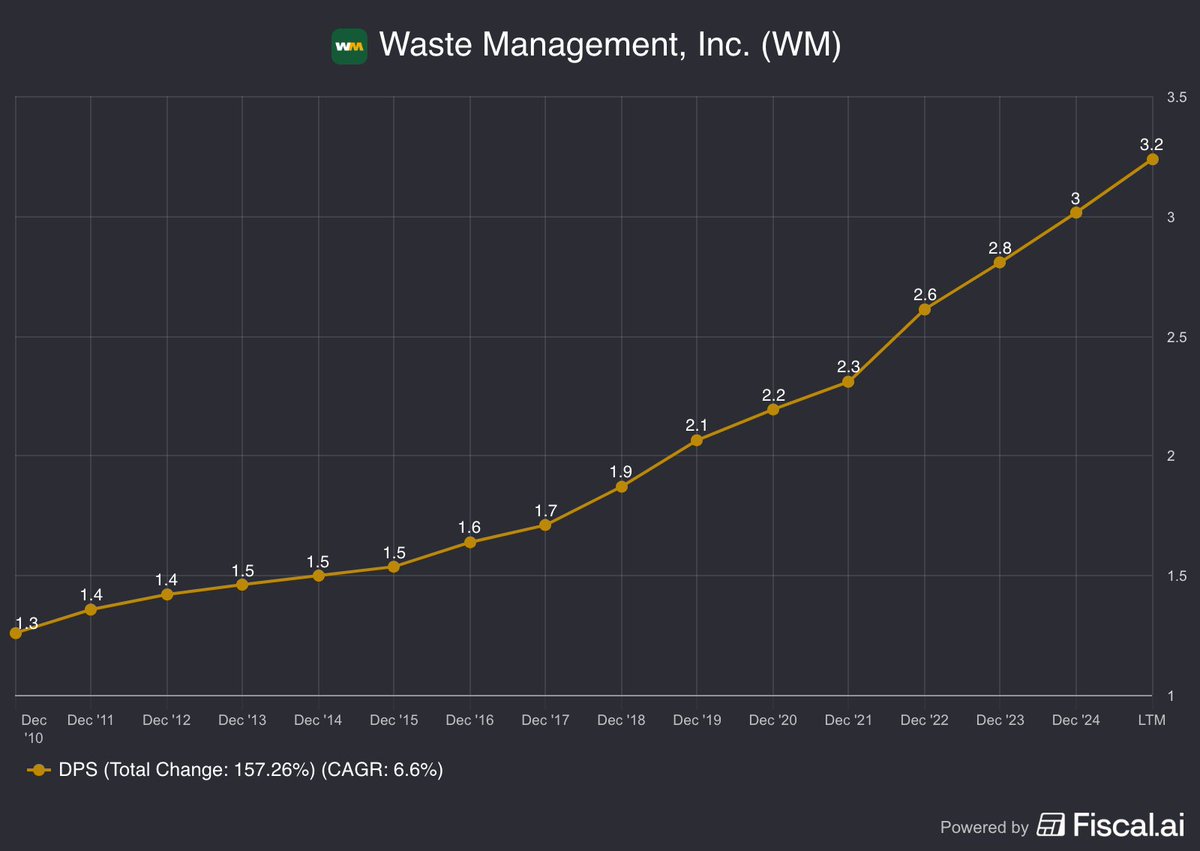Click the 1.9 data point on the line
Image resolution: width=1200 pixels, height=851 pixels.
click(622, 487)
